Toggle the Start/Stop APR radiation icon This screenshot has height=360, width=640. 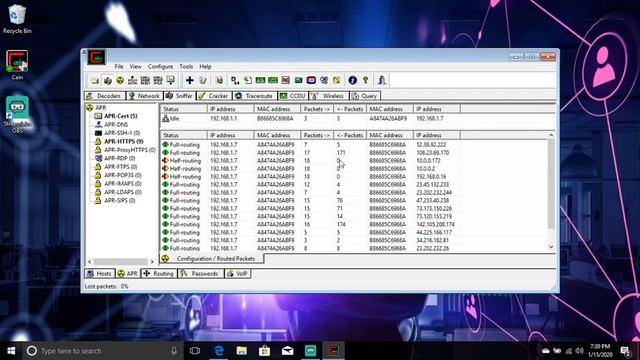[x=120, y=80]
